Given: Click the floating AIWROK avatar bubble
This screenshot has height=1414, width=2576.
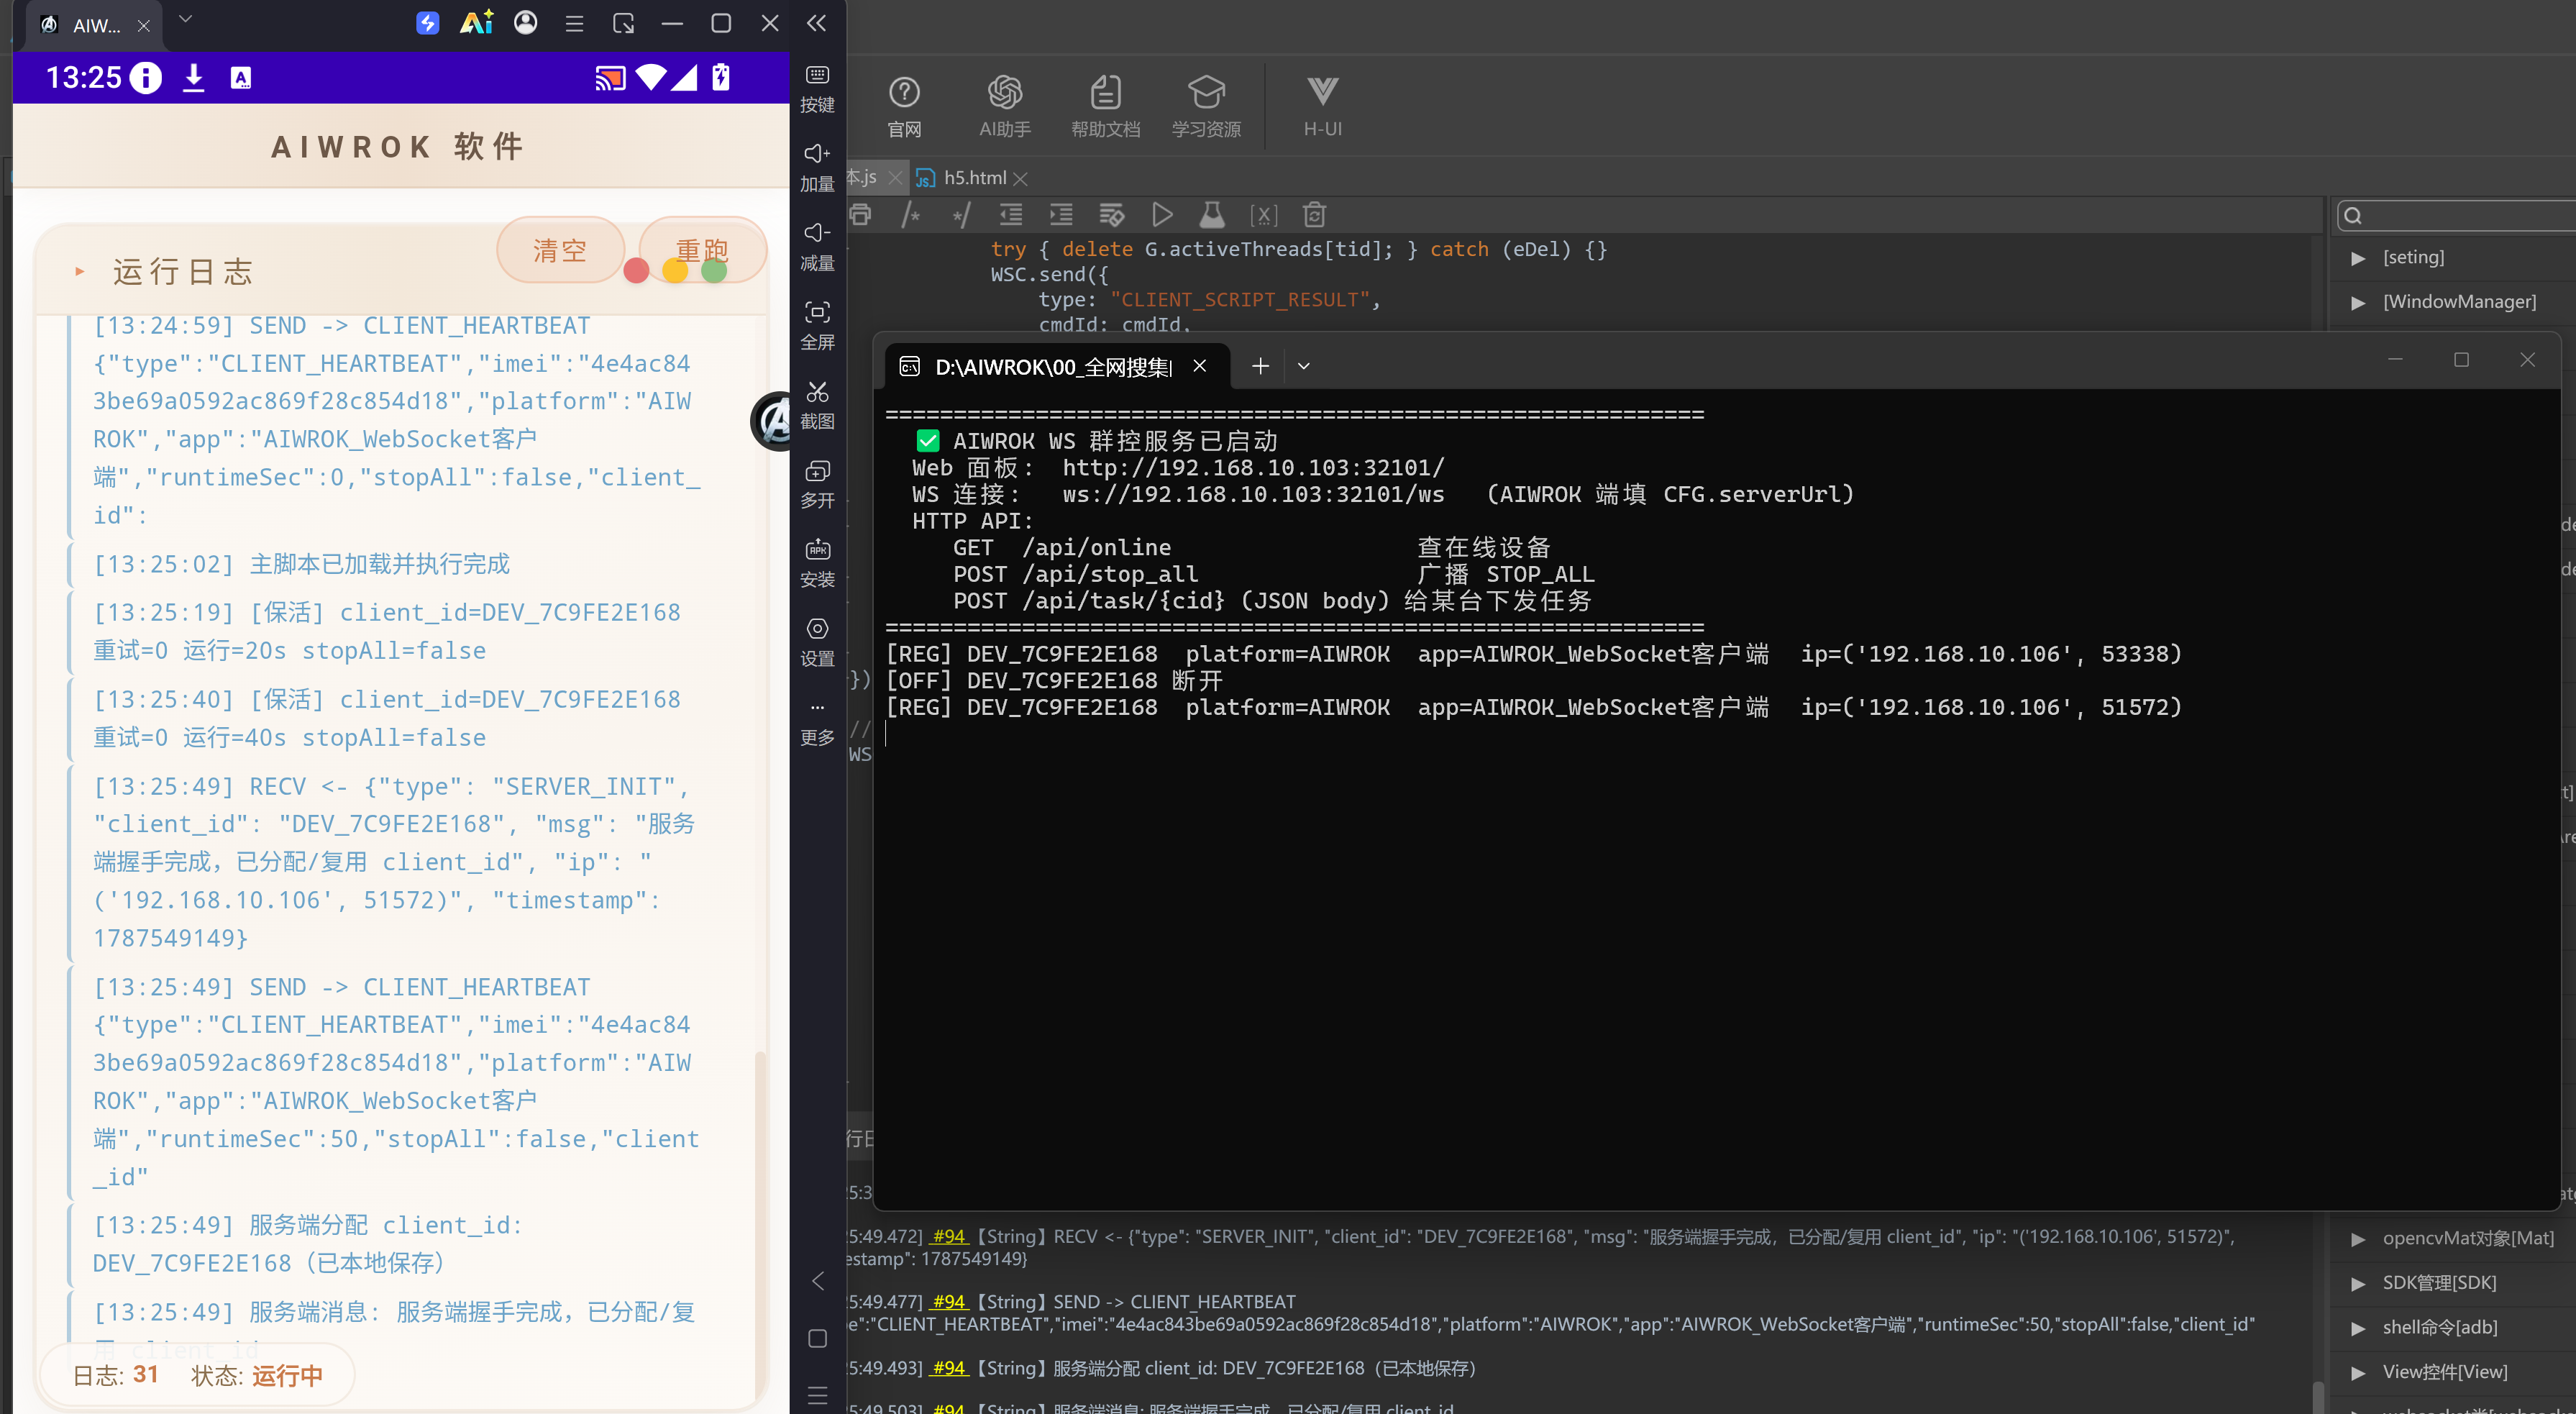Looking at the screenshot, I should point(772,421).
